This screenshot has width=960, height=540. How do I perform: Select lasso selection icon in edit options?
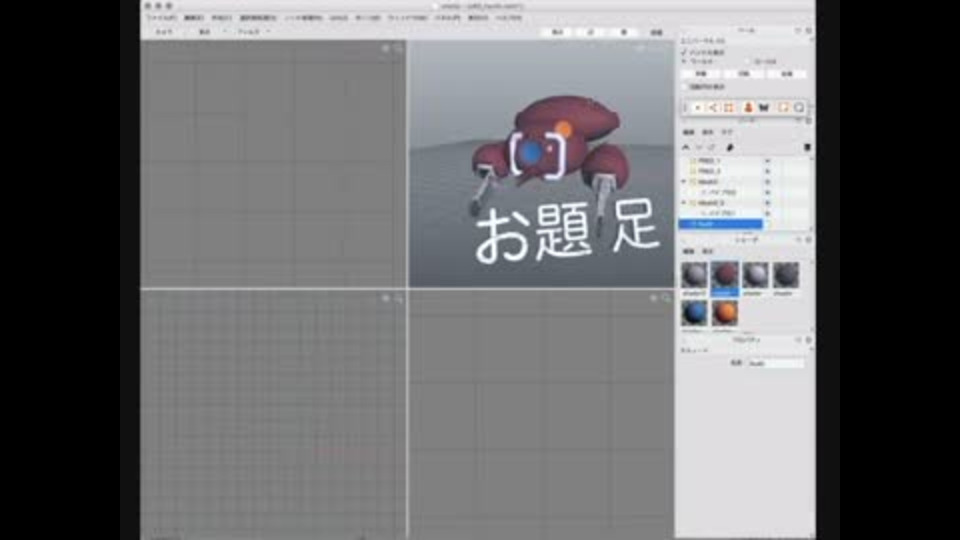pyautogui.click(x=799, y=108)
